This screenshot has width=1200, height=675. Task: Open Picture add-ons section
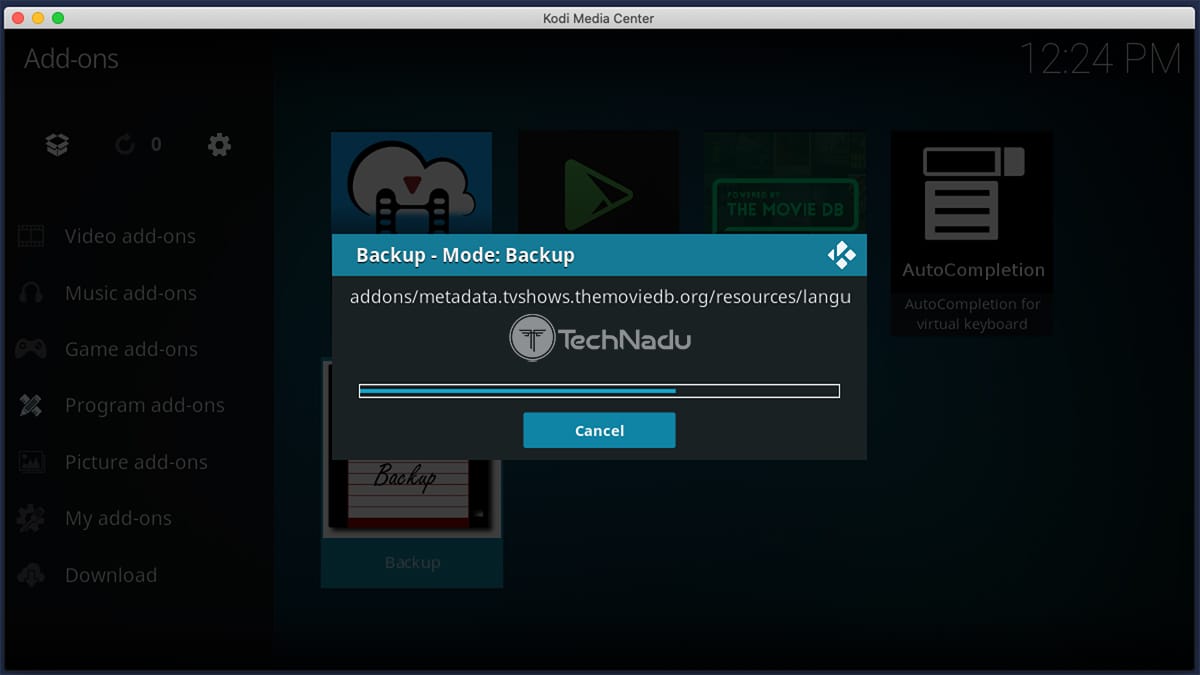[x=136, y=462]
